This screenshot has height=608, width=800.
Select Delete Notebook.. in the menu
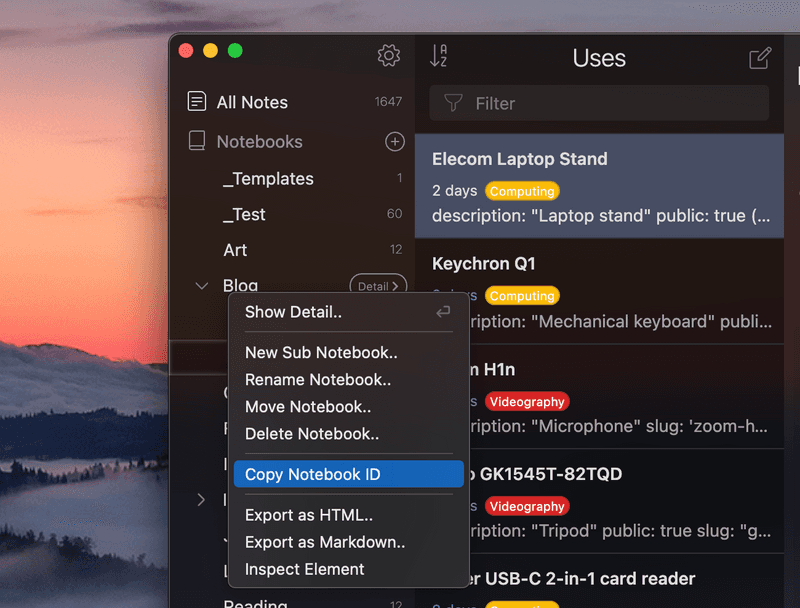[x=312, y=434]
